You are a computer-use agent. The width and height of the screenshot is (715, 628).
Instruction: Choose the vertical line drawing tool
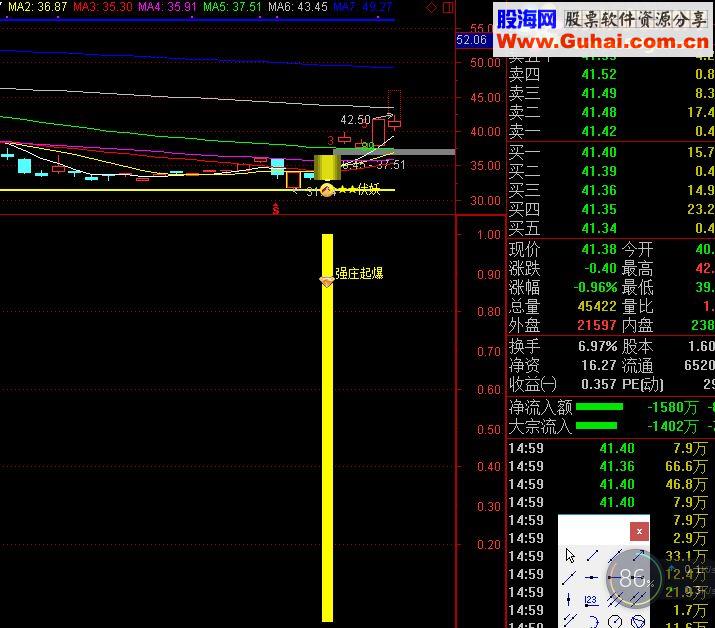click(x=568, y=600)
